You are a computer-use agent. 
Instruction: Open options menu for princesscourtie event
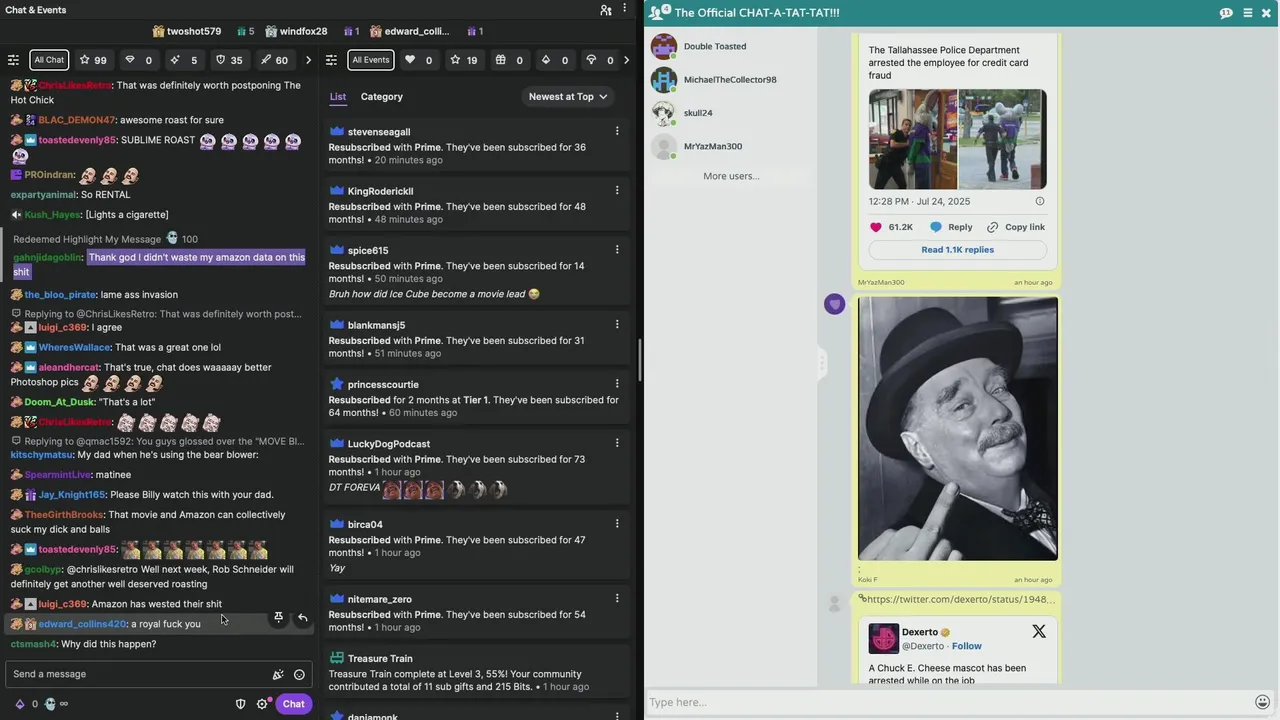click(x=617, y=384)
